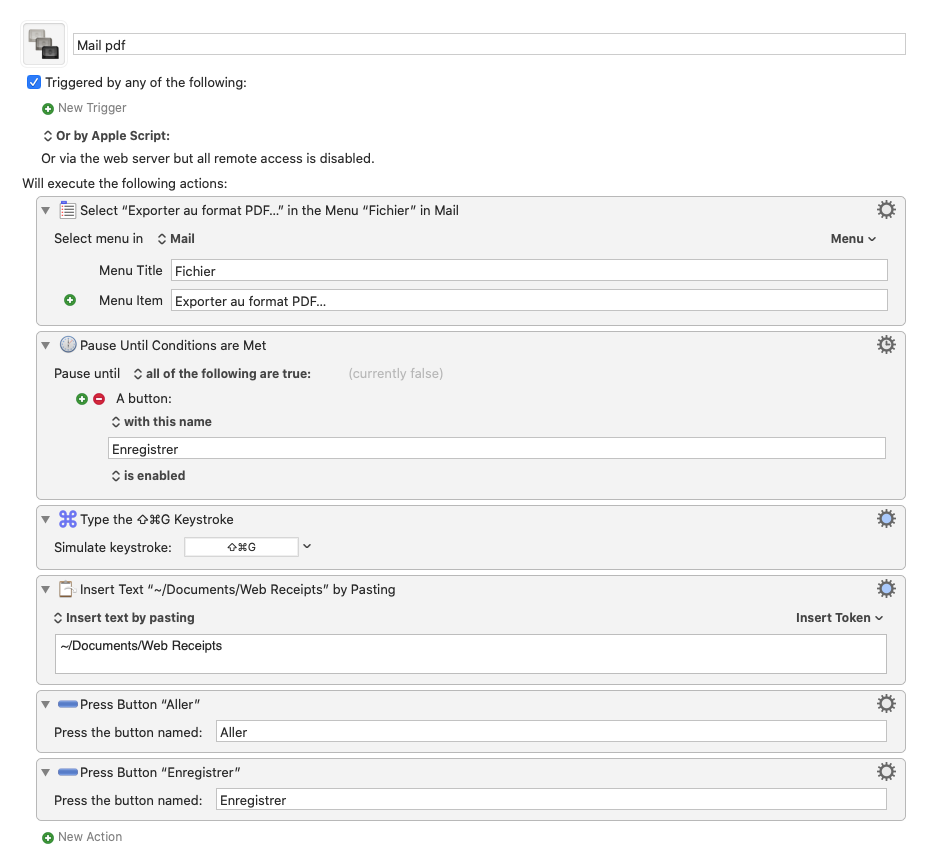926x864 pixels.
Task: Add submenu level next to Menu Item
Action: click(70, 300)
